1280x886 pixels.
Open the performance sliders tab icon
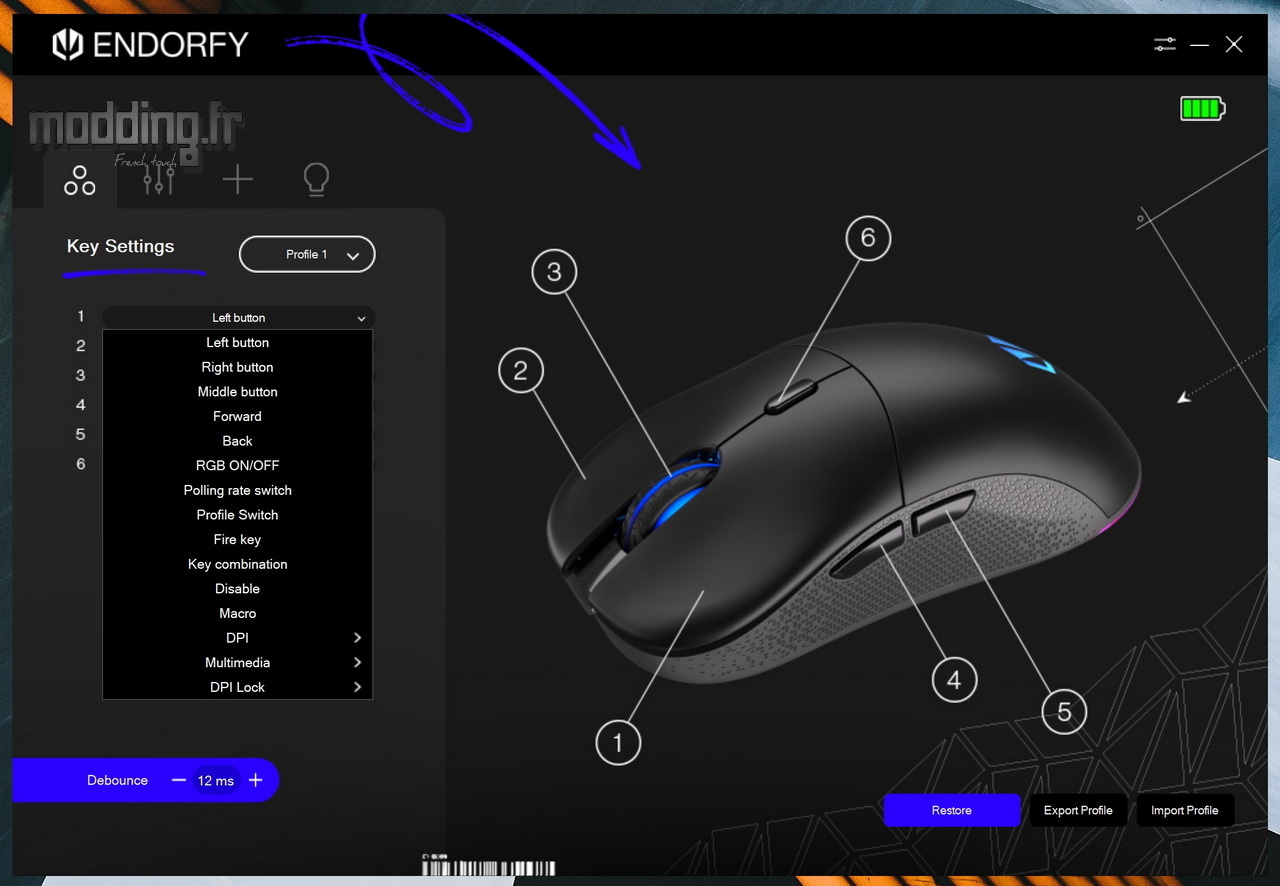click(x=159, y=179)
